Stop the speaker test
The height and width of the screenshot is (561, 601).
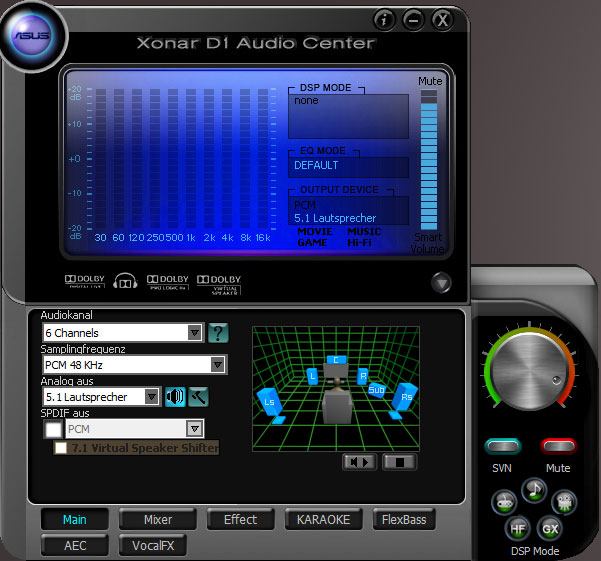pos(399,462)
